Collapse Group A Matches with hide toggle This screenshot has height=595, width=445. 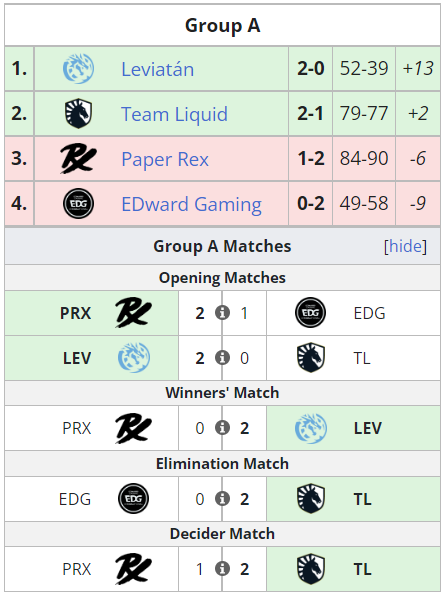[x=405, y=246]
